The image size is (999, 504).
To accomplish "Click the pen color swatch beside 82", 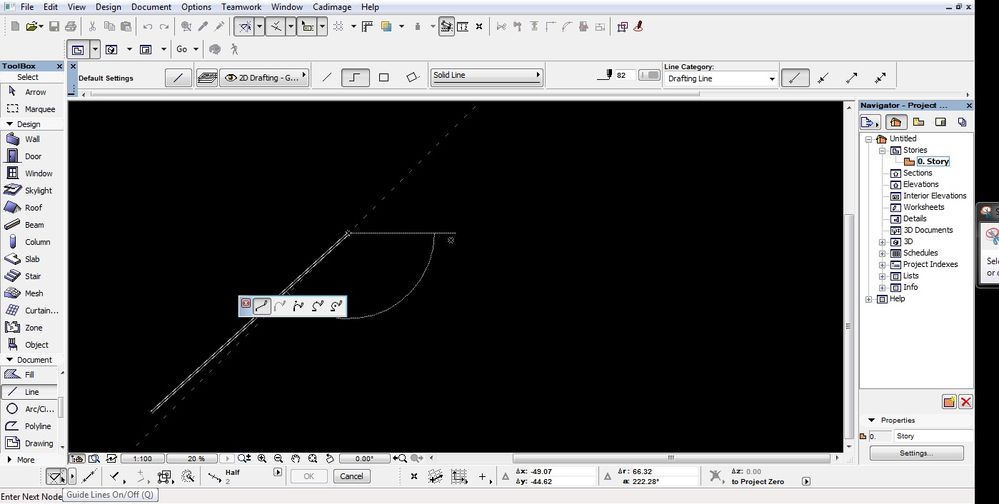I will pos(649,75).
